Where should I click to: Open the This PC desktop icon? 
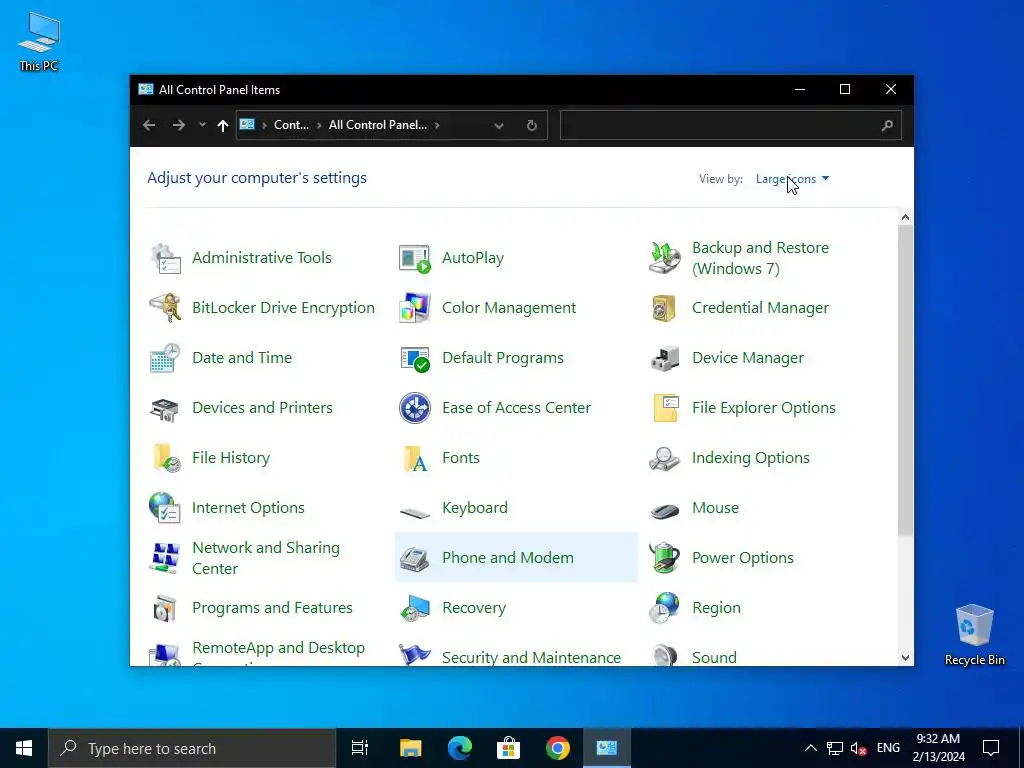point(39,41)
